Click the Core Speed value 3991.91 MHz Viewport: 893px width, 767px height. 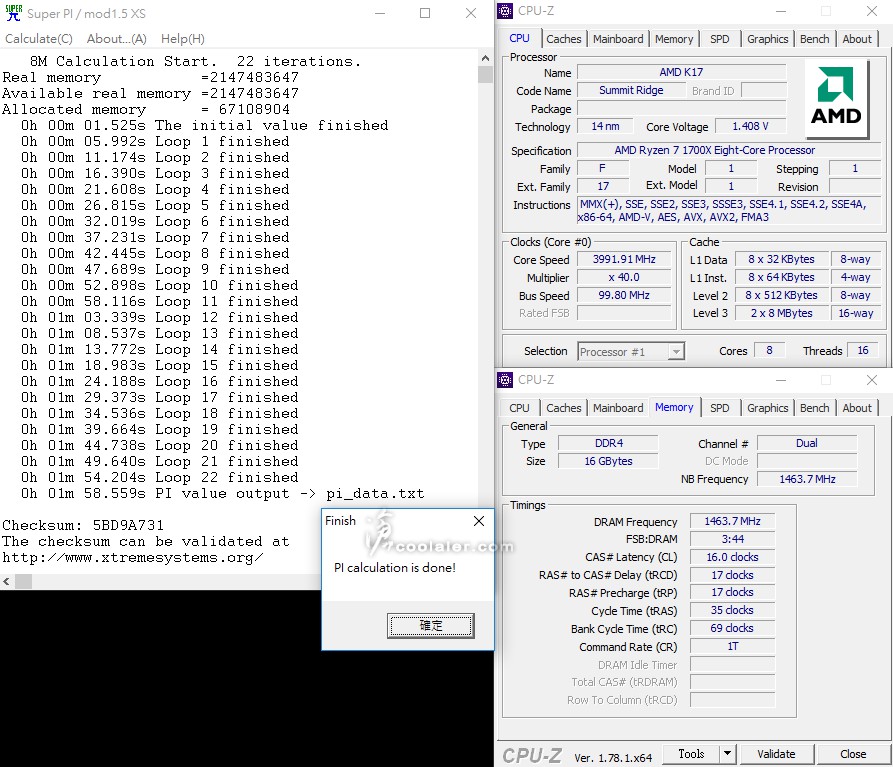(624, 259)
